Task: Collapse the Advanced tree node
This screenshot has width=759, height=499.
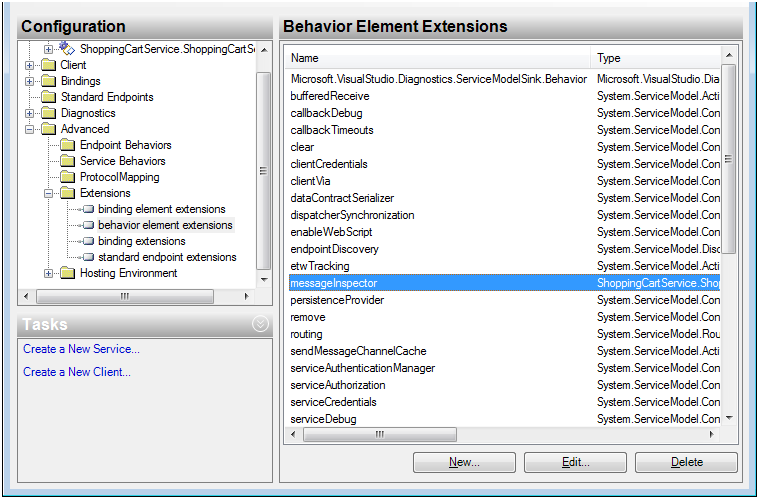Action: (30, 129)
